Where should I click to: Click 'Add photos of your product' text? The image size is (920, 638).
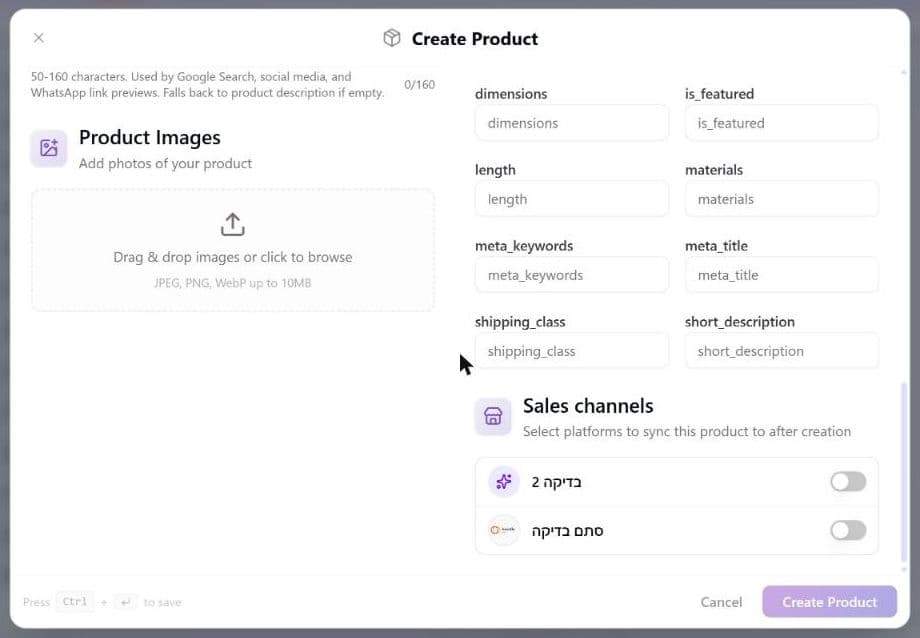pos(165,164)
